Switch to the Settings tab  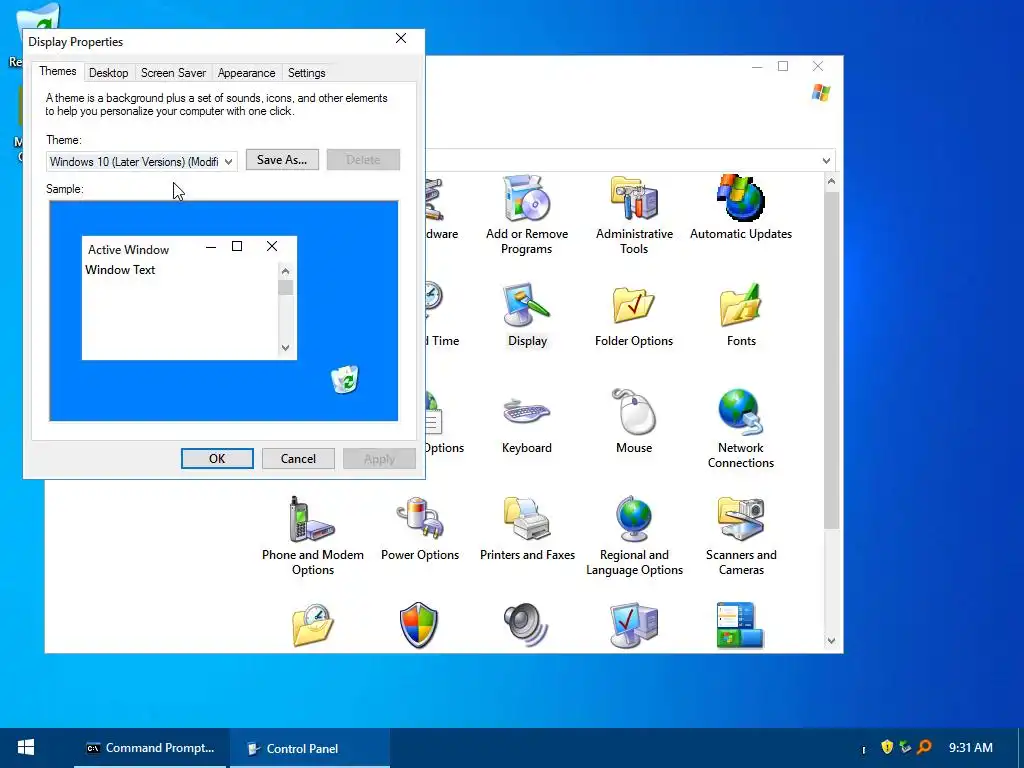pos(306,72)
